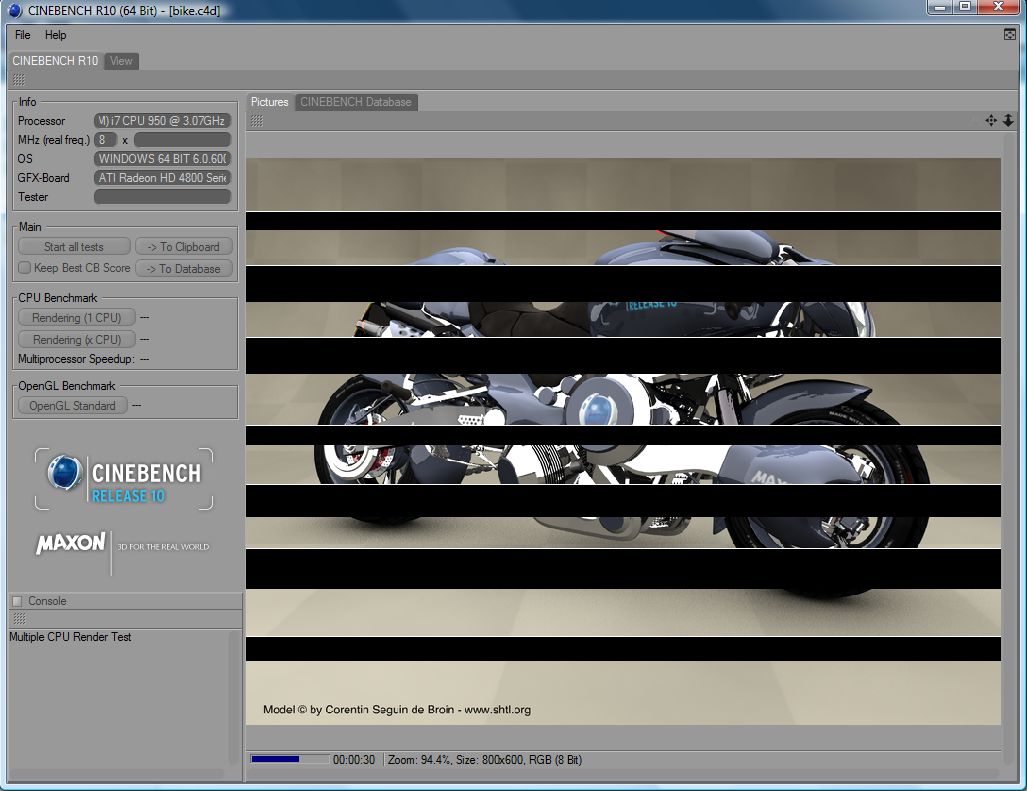Click the grip handle under Pictures tab

pyautogui.click(x=257, y=120)
